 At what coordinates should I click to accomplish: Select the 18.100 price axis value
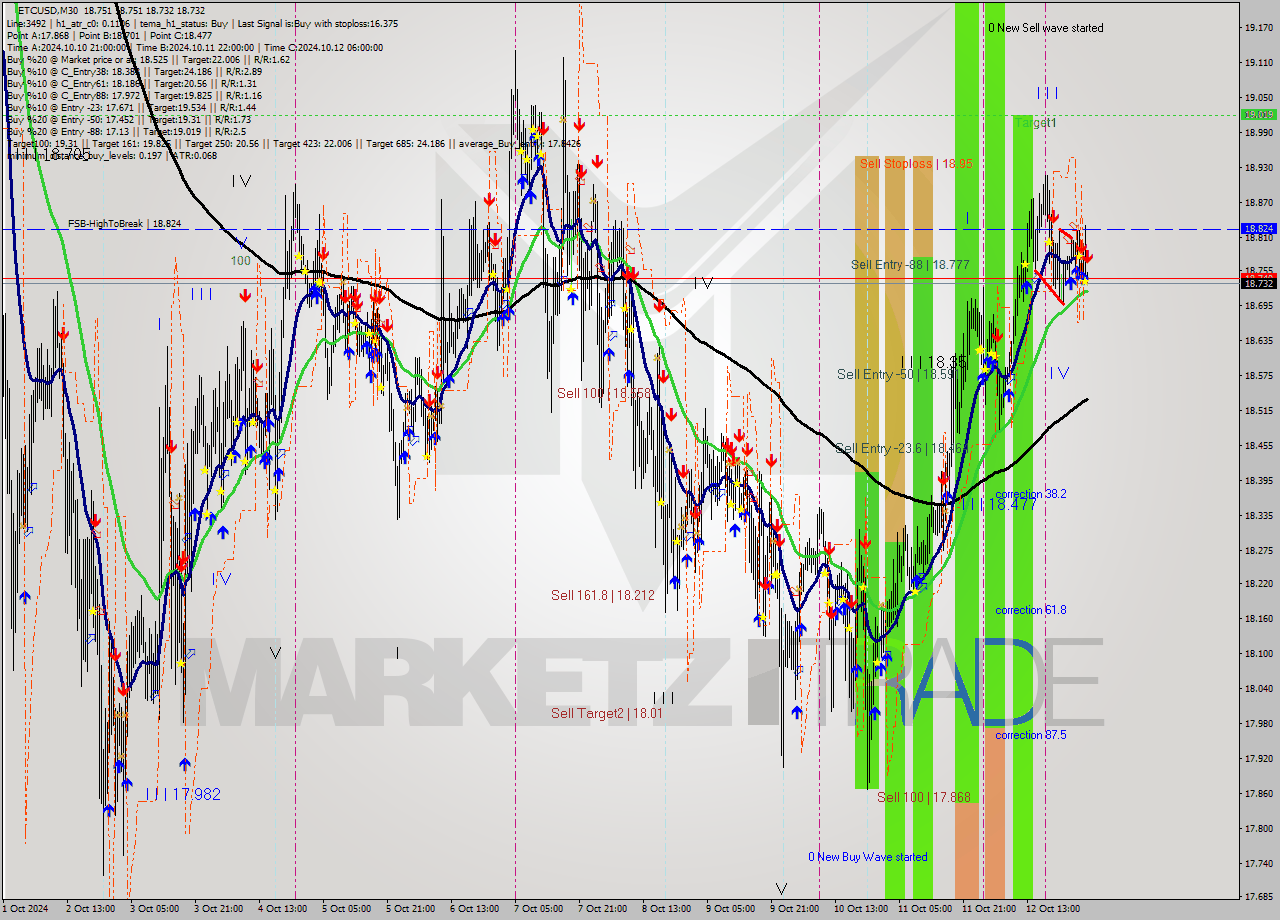[x=1258, y=654]
